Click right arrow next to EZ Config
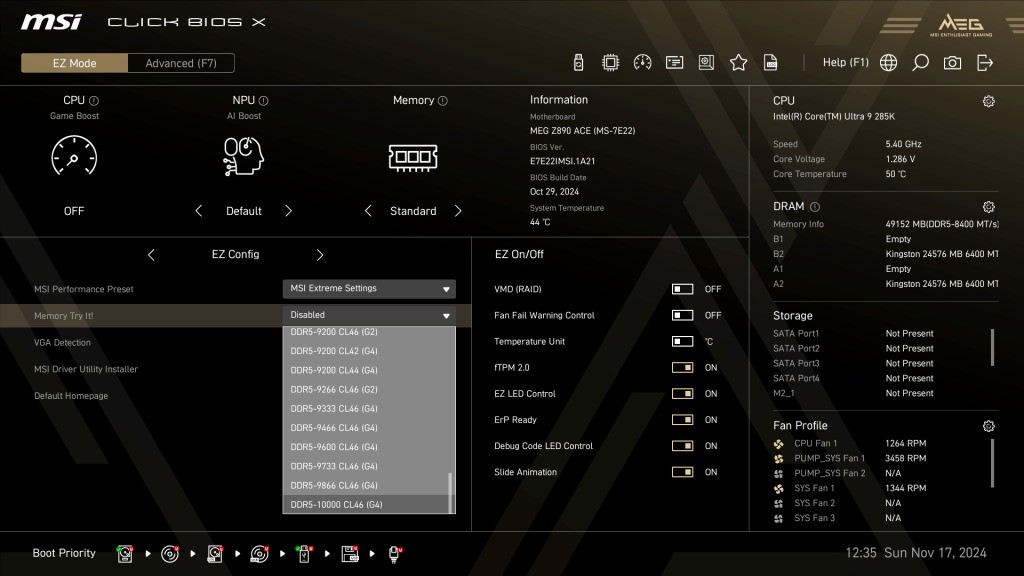Screen dimensions: 1024x576 click(320, 255)
